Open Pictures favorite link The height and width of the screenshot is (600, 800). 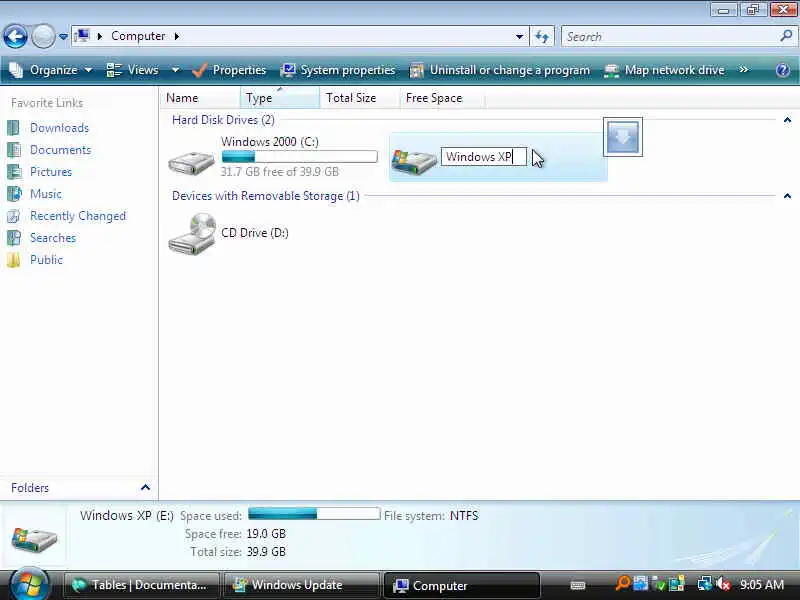click(x=51, y=171)
